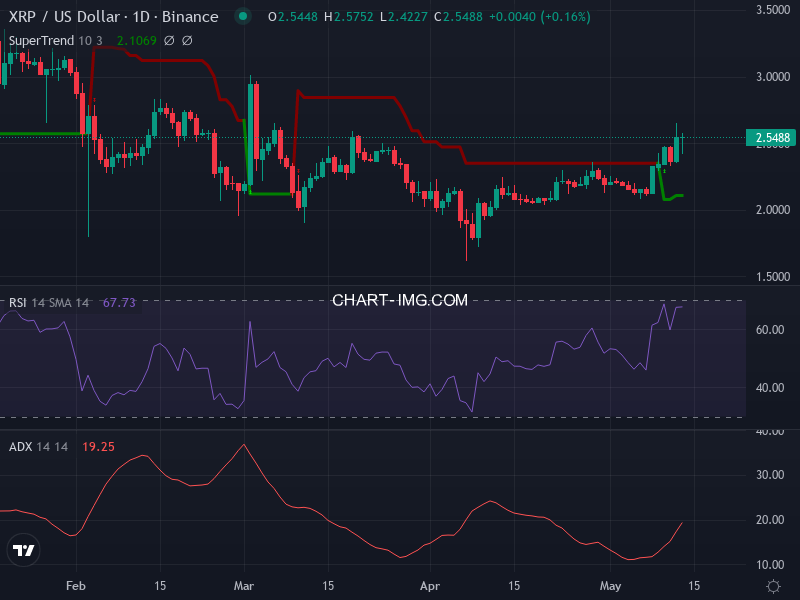800x600 pixels.
Task: Click the May date axis label
Action: point(610,586)
